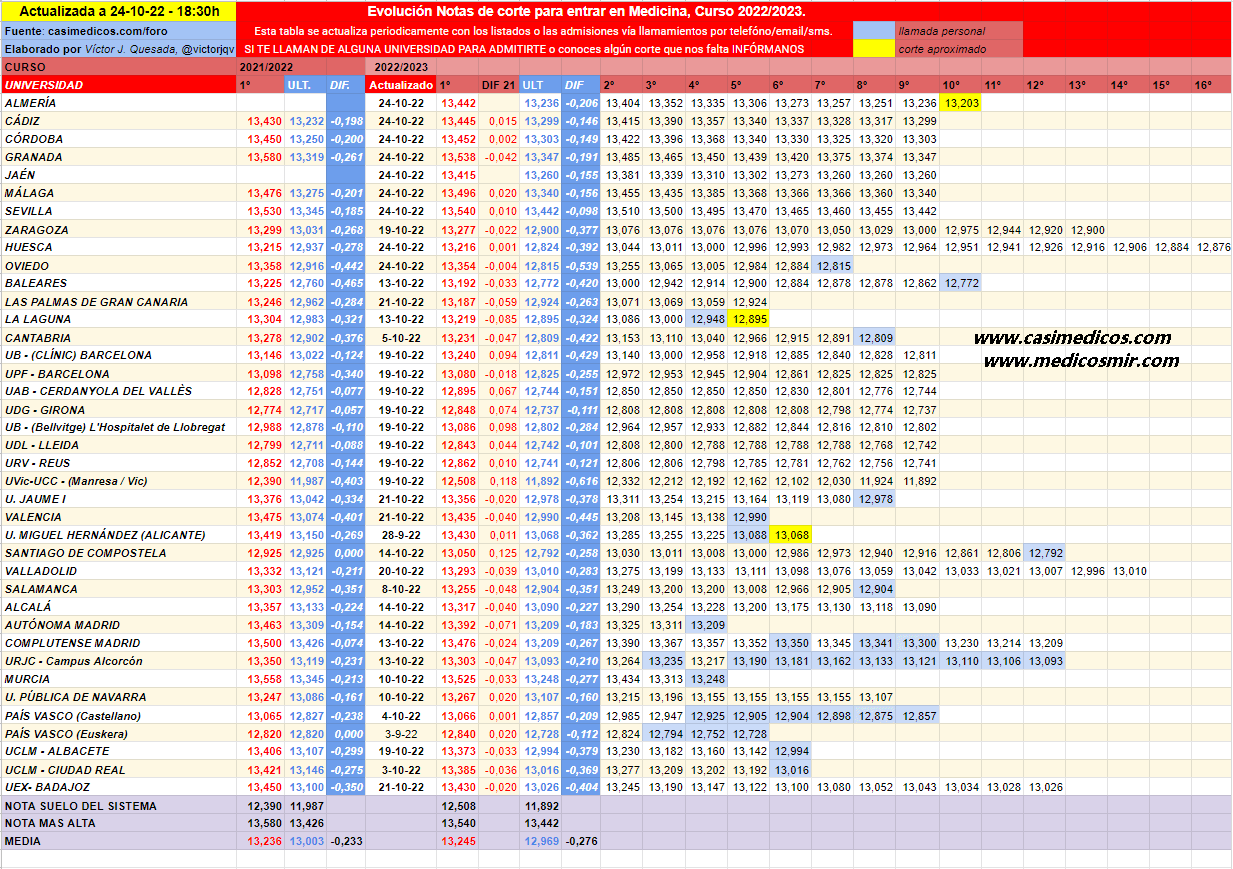This screenshot has width=1233, height=869.
Task: Click the 'Actualizada a 24-10-22 - 18:30h' cell
Action: (118, 12)
